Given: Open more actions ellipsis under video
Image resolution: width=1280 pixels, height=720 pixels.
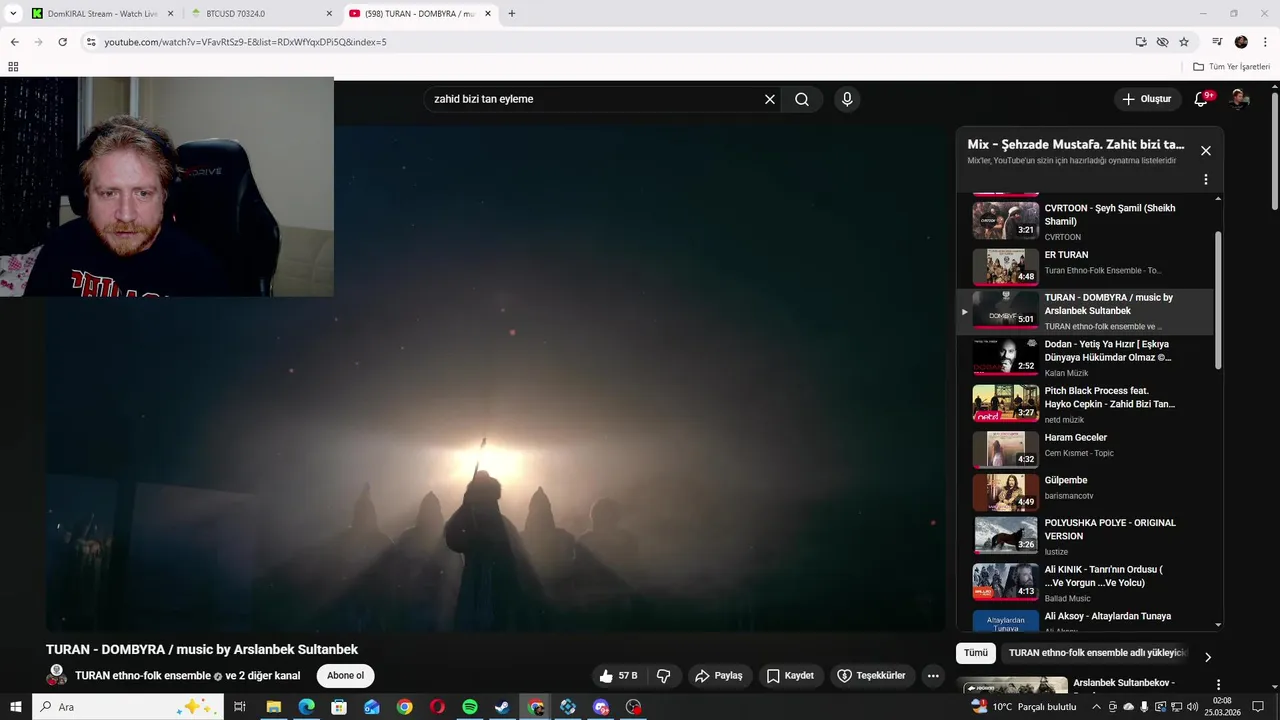Looking at the screenshot, I should point(933,676).
